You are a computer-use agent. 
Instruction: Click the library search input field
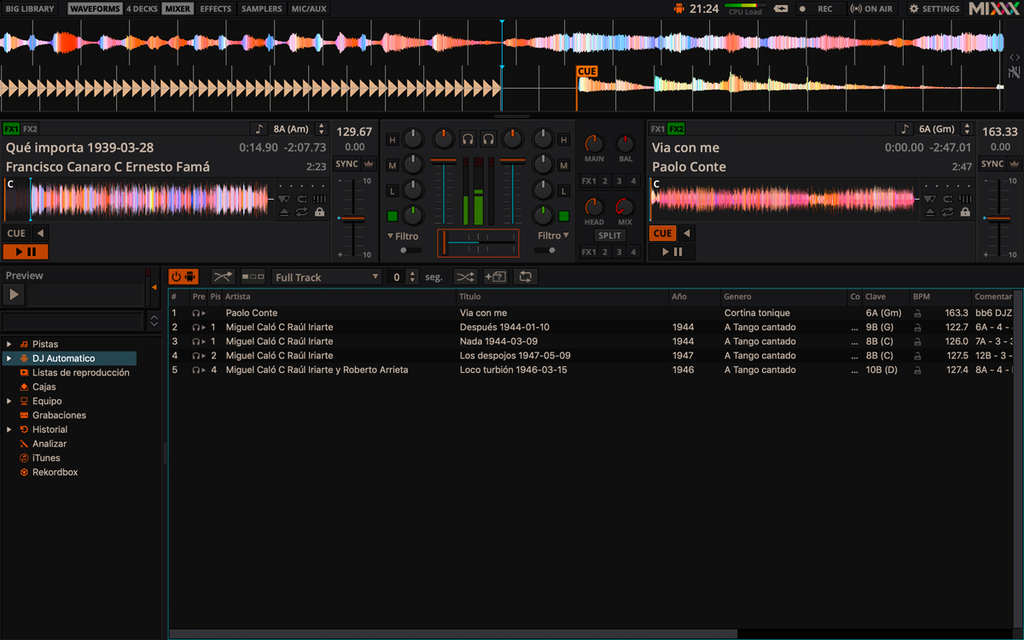73,321
